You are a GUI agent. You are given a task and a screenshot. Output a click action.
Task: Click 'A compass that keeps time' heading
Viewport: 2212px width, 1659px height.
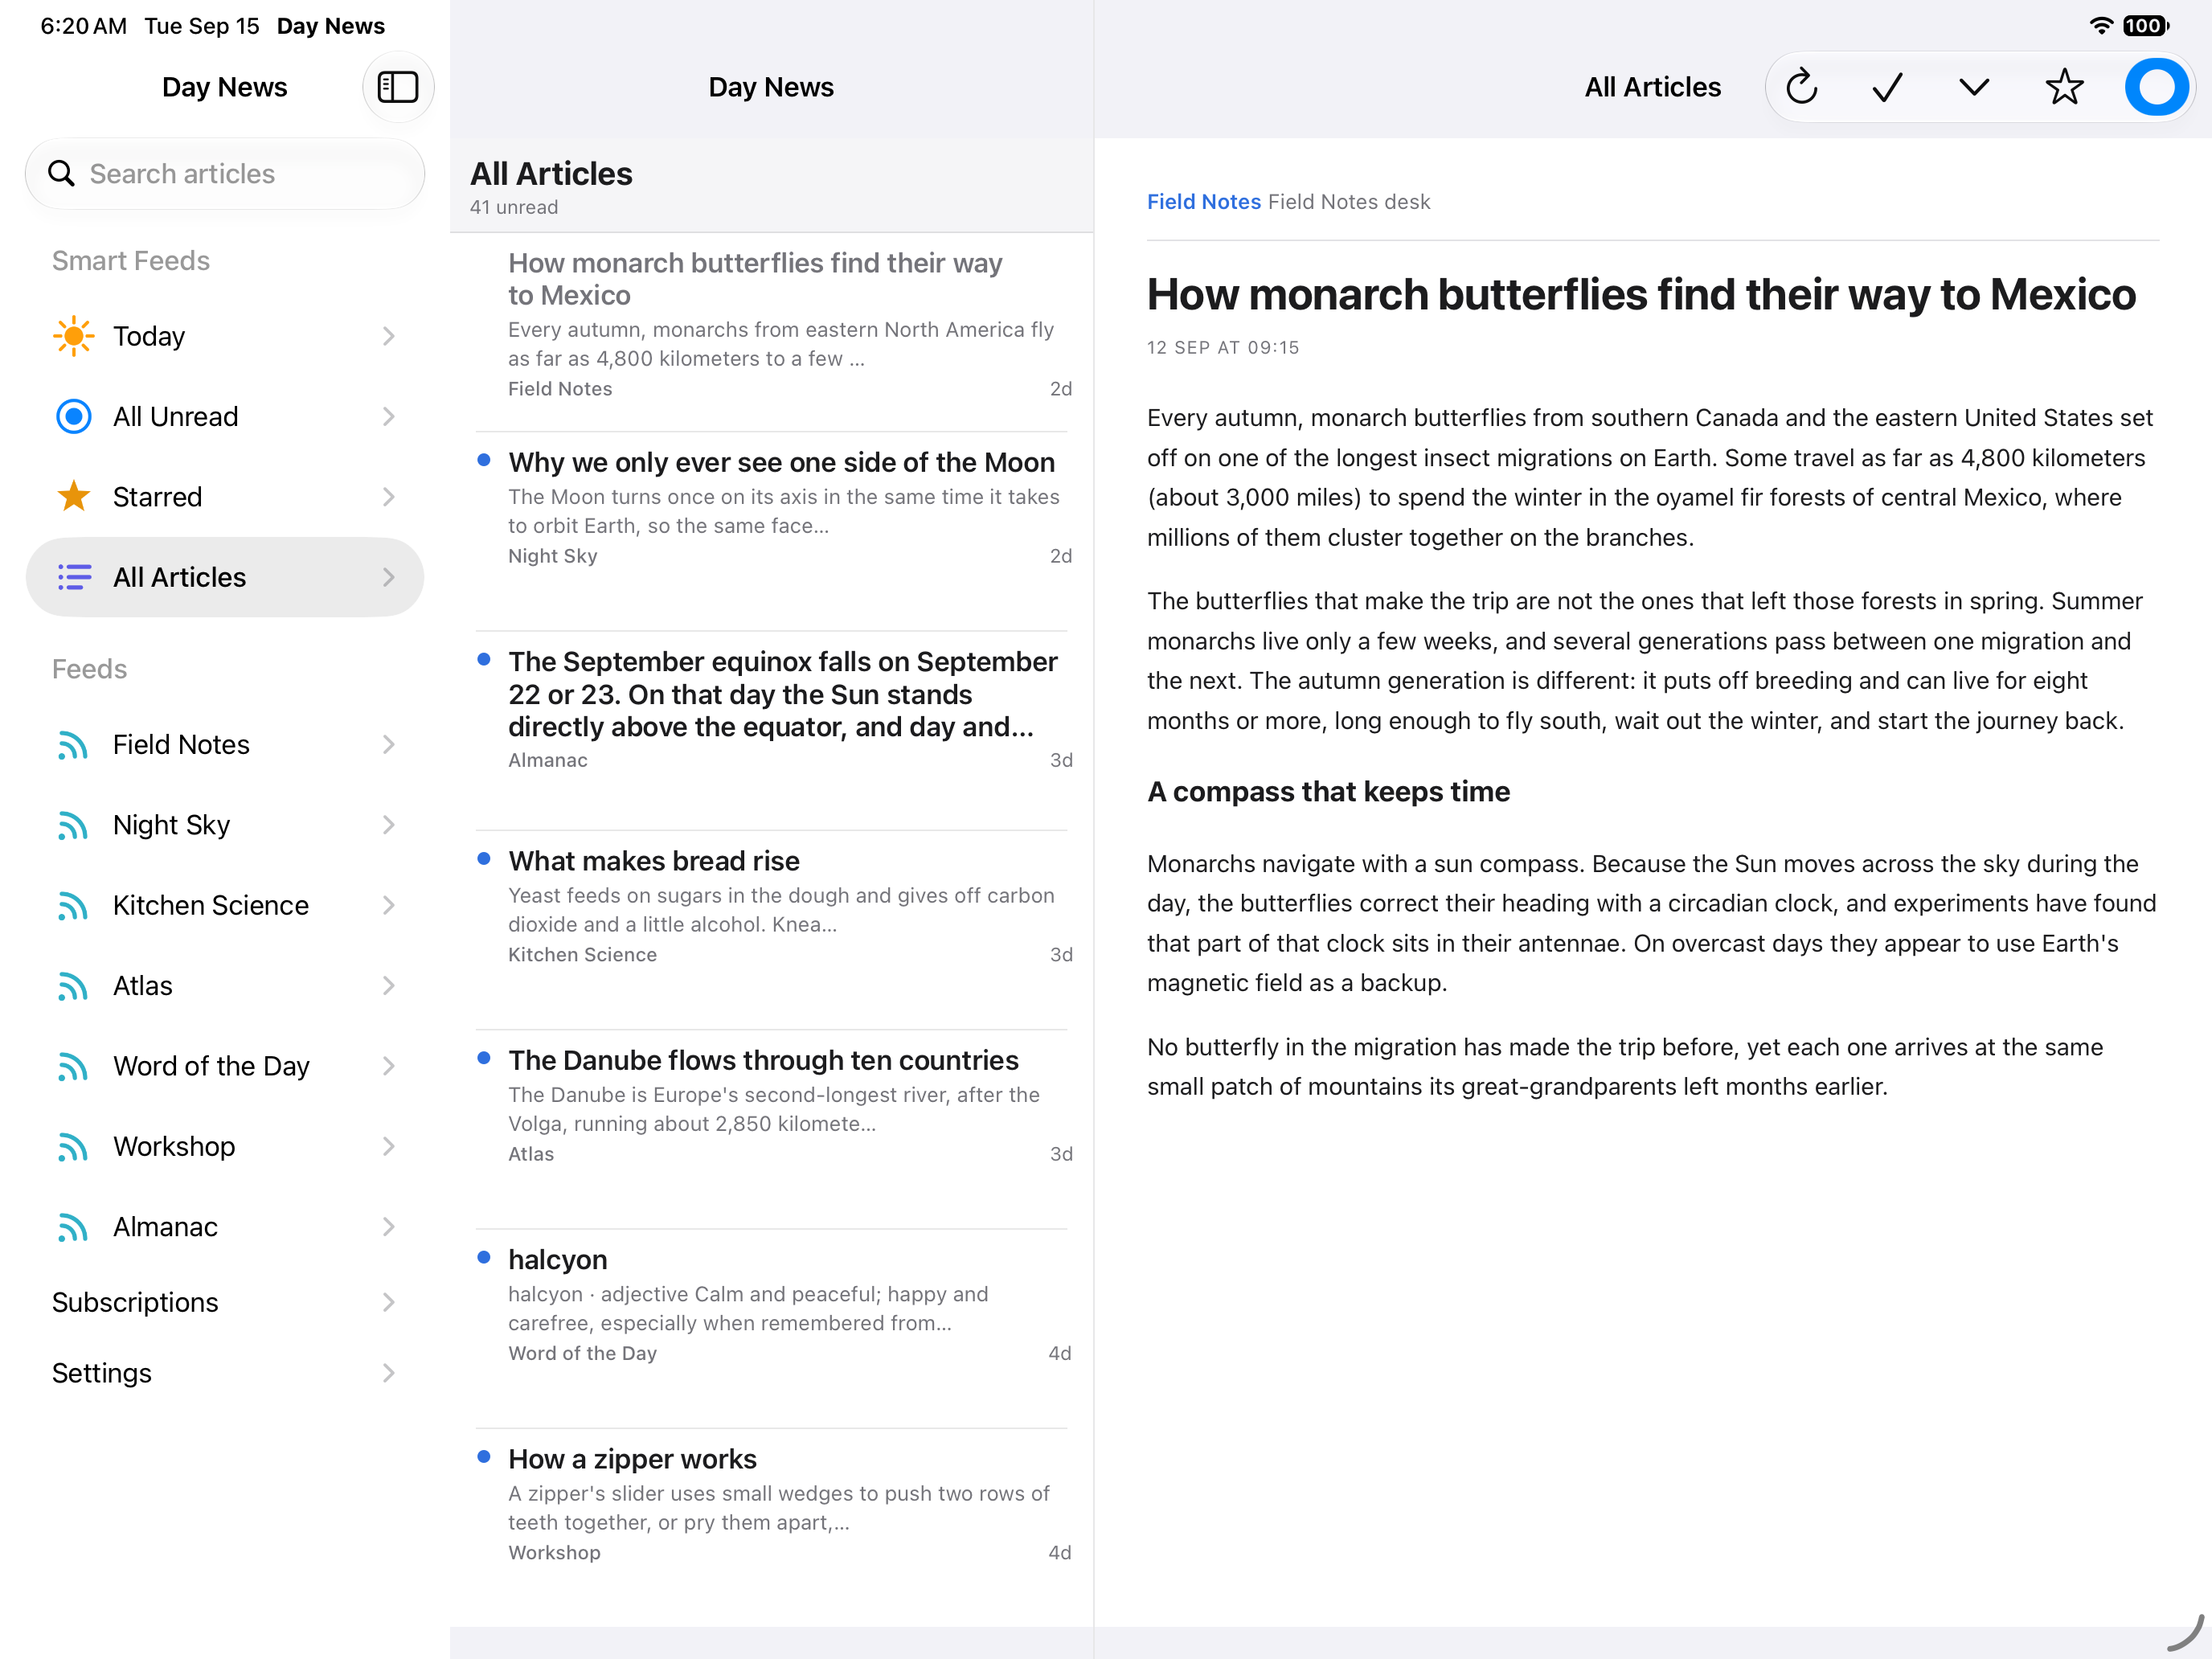[1328, 792]
